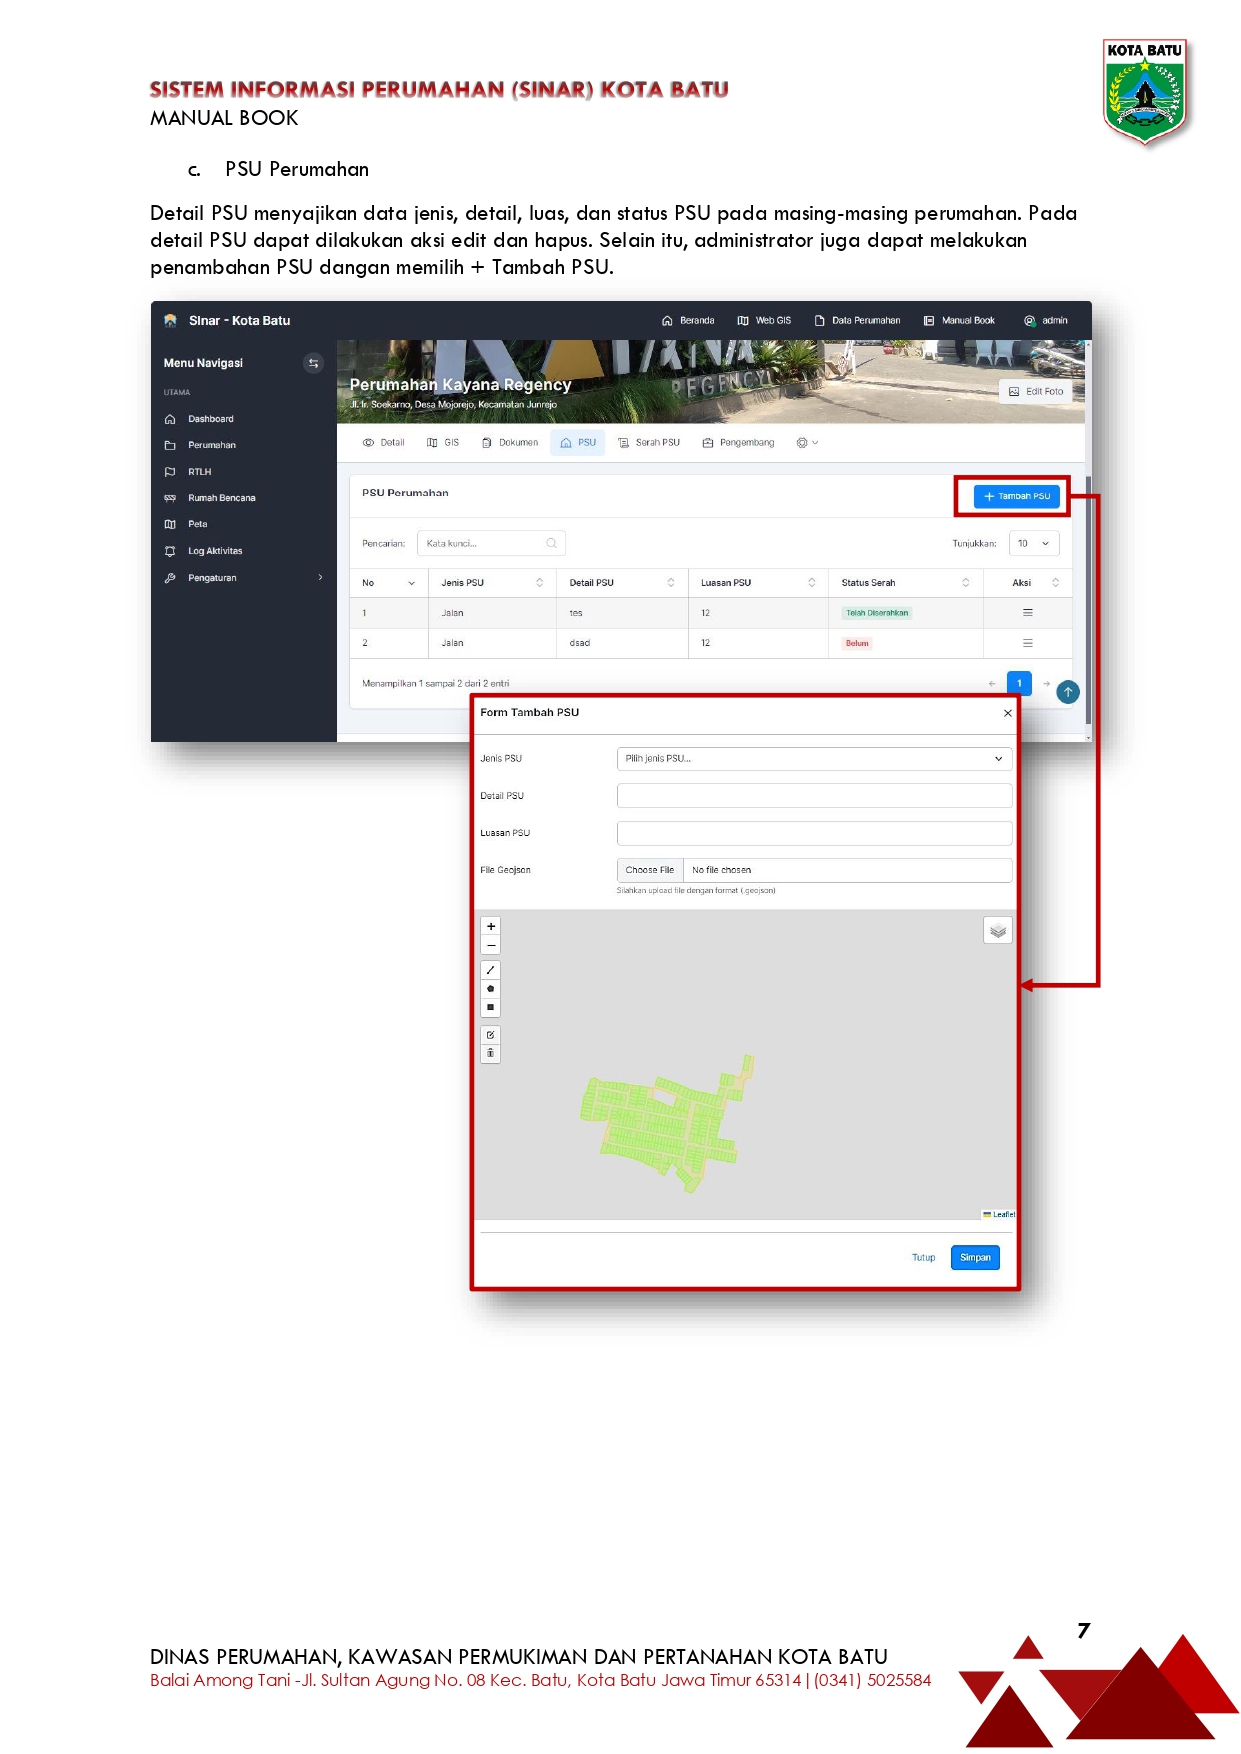Screen dimensions: 1241x1754
Task: Open the map layers control
Action: (x=998, y=930)
